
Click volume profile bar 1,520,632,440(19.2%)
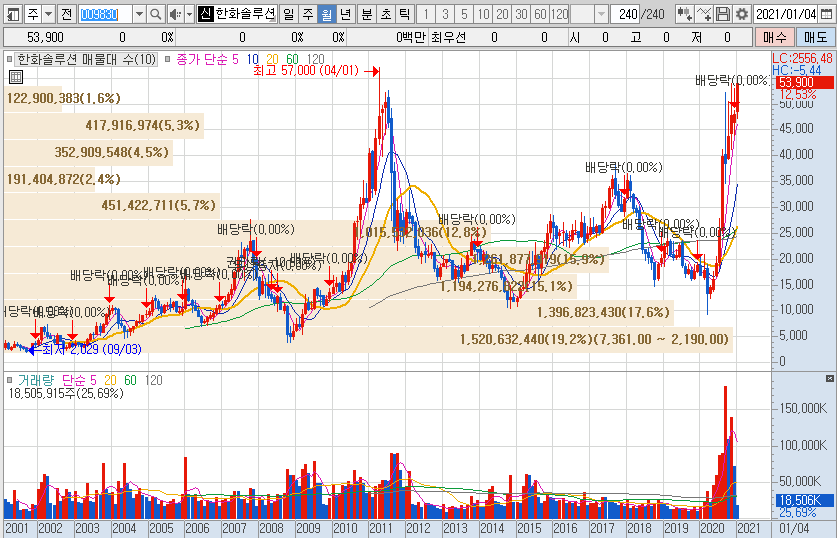pyautogui.click(x=368, y=339)
